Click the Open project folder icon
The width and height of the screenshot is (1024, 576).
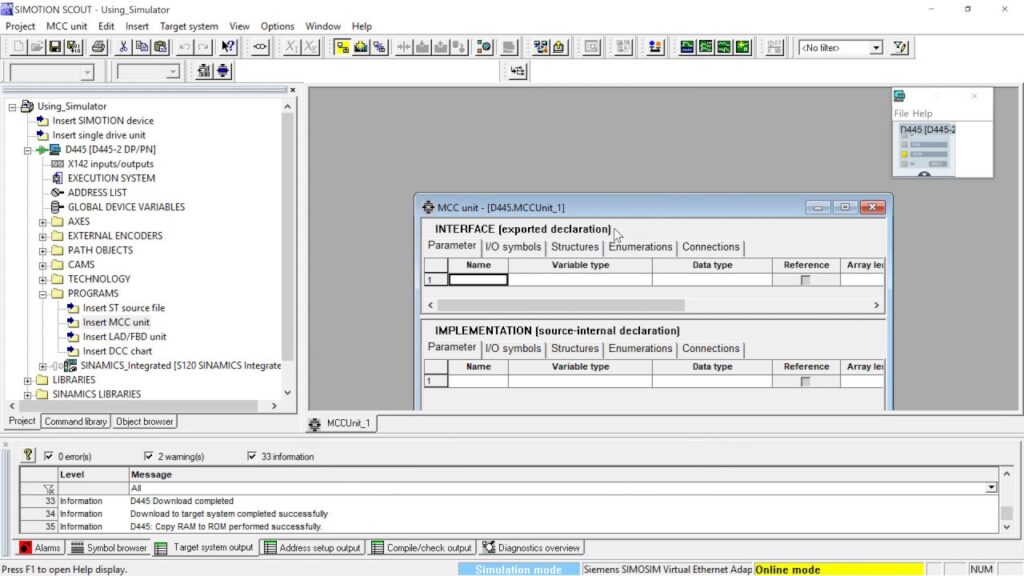[x=37, y=47]
